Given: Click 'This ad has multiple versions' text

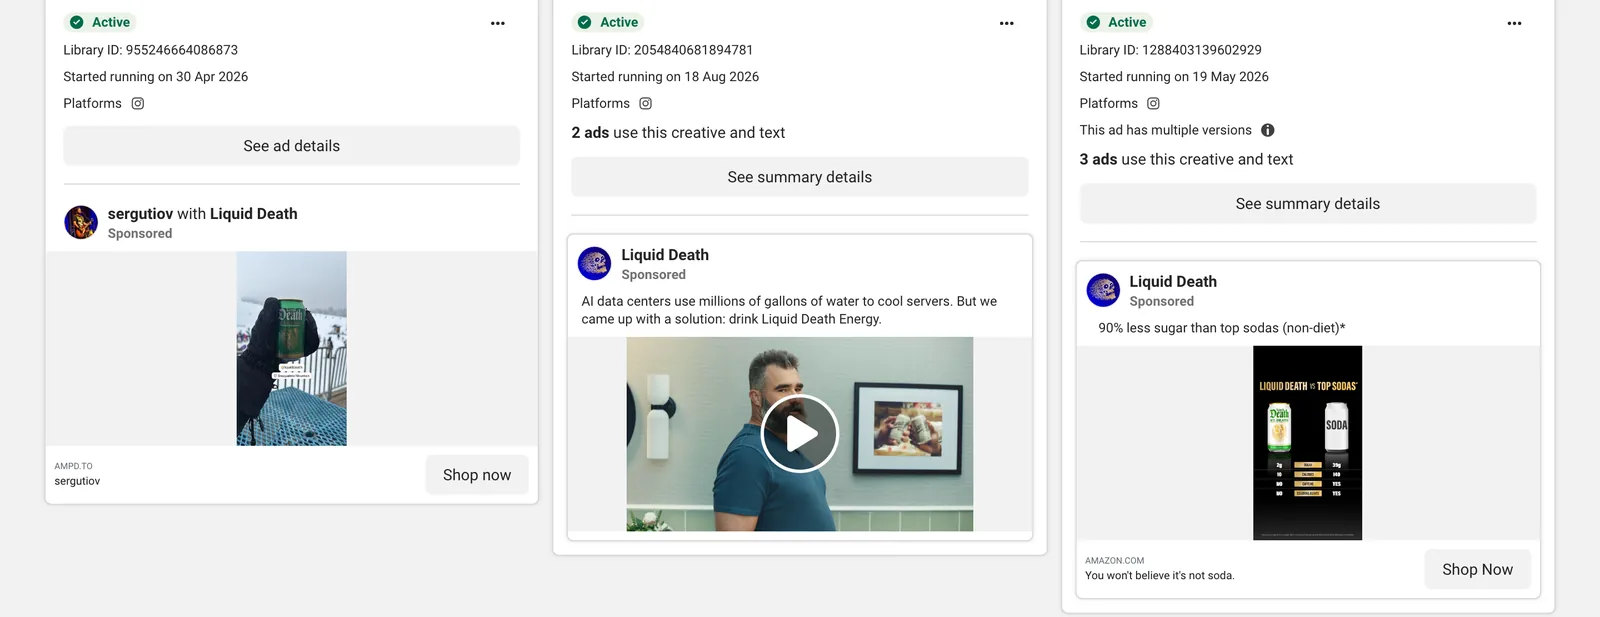Looking at the screenshot, I should pyautogui.click(x=1165, y=130).
